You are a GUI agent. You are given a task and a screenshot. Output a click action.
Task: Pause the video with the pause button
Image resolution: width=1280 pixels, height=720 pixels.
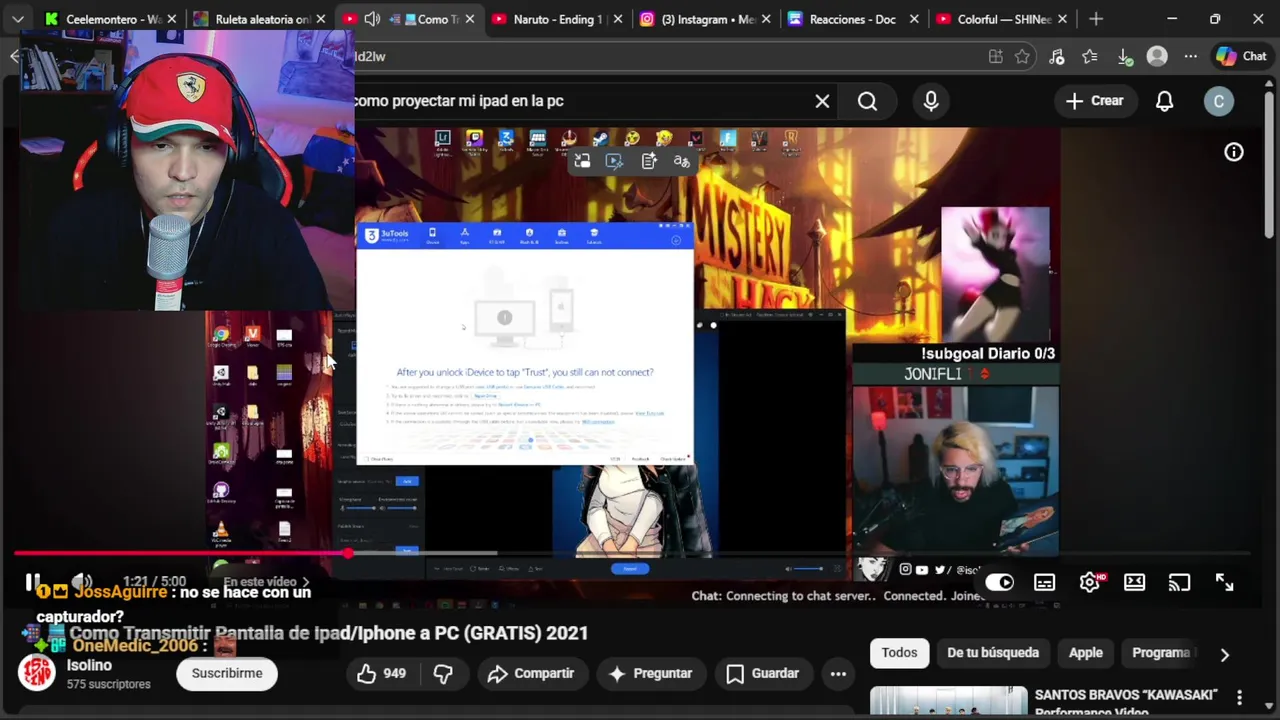[33, 582]
